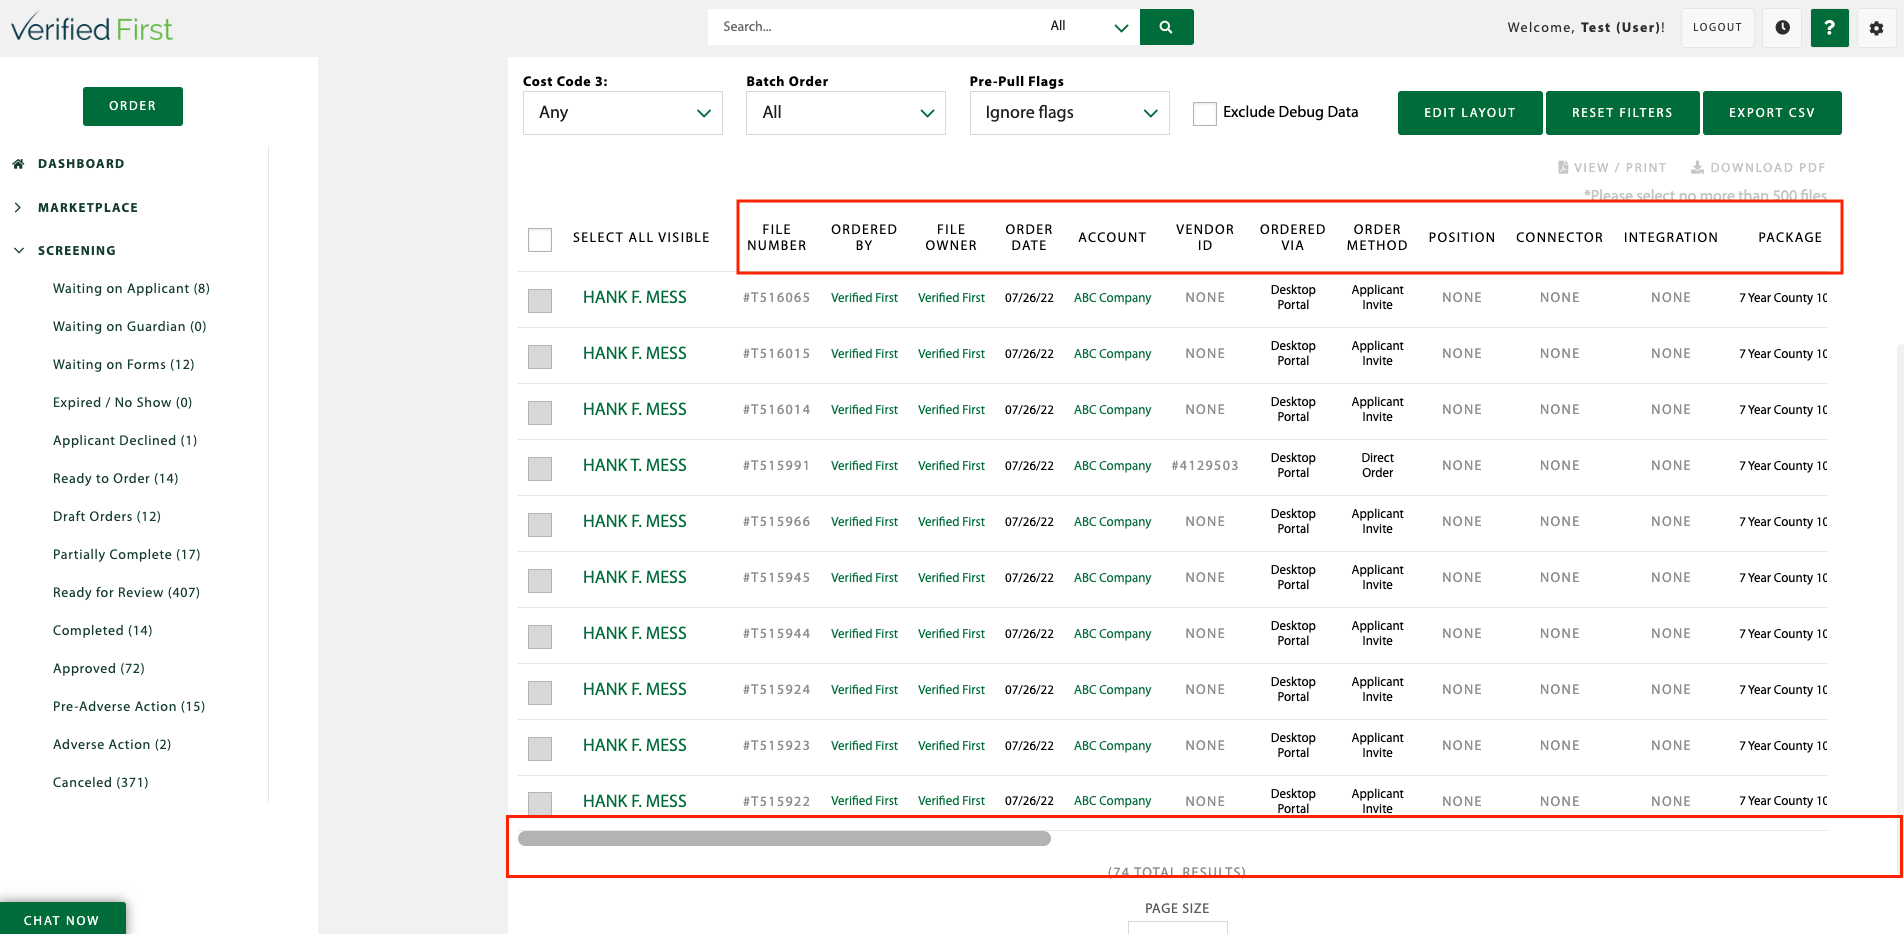The image size is (1904, 934).
Task: Open the clock history icon
Action: [1782, 28]
